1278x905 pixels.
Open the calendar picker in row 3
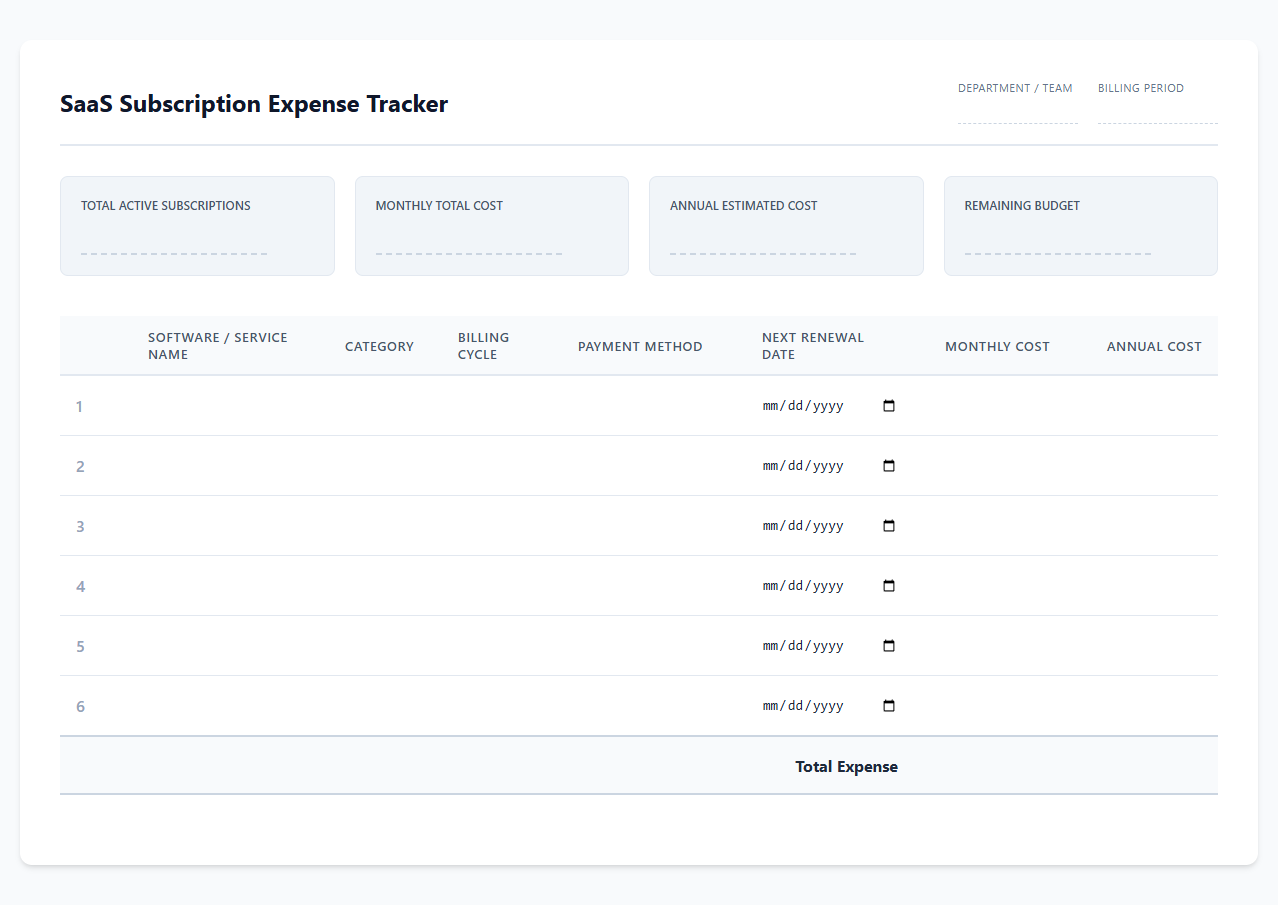pyautogui.click(x=889, y=526)
